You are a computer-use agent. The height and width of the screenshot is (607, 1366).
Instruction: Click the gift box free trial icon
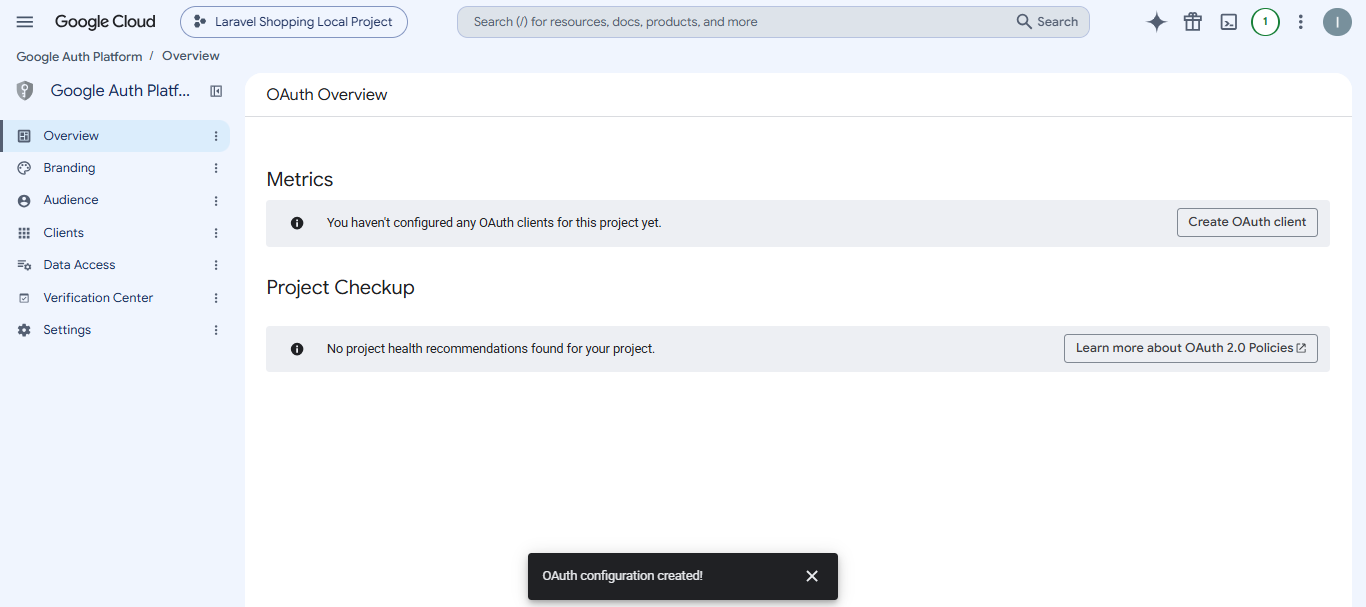tap(1193, 22)
